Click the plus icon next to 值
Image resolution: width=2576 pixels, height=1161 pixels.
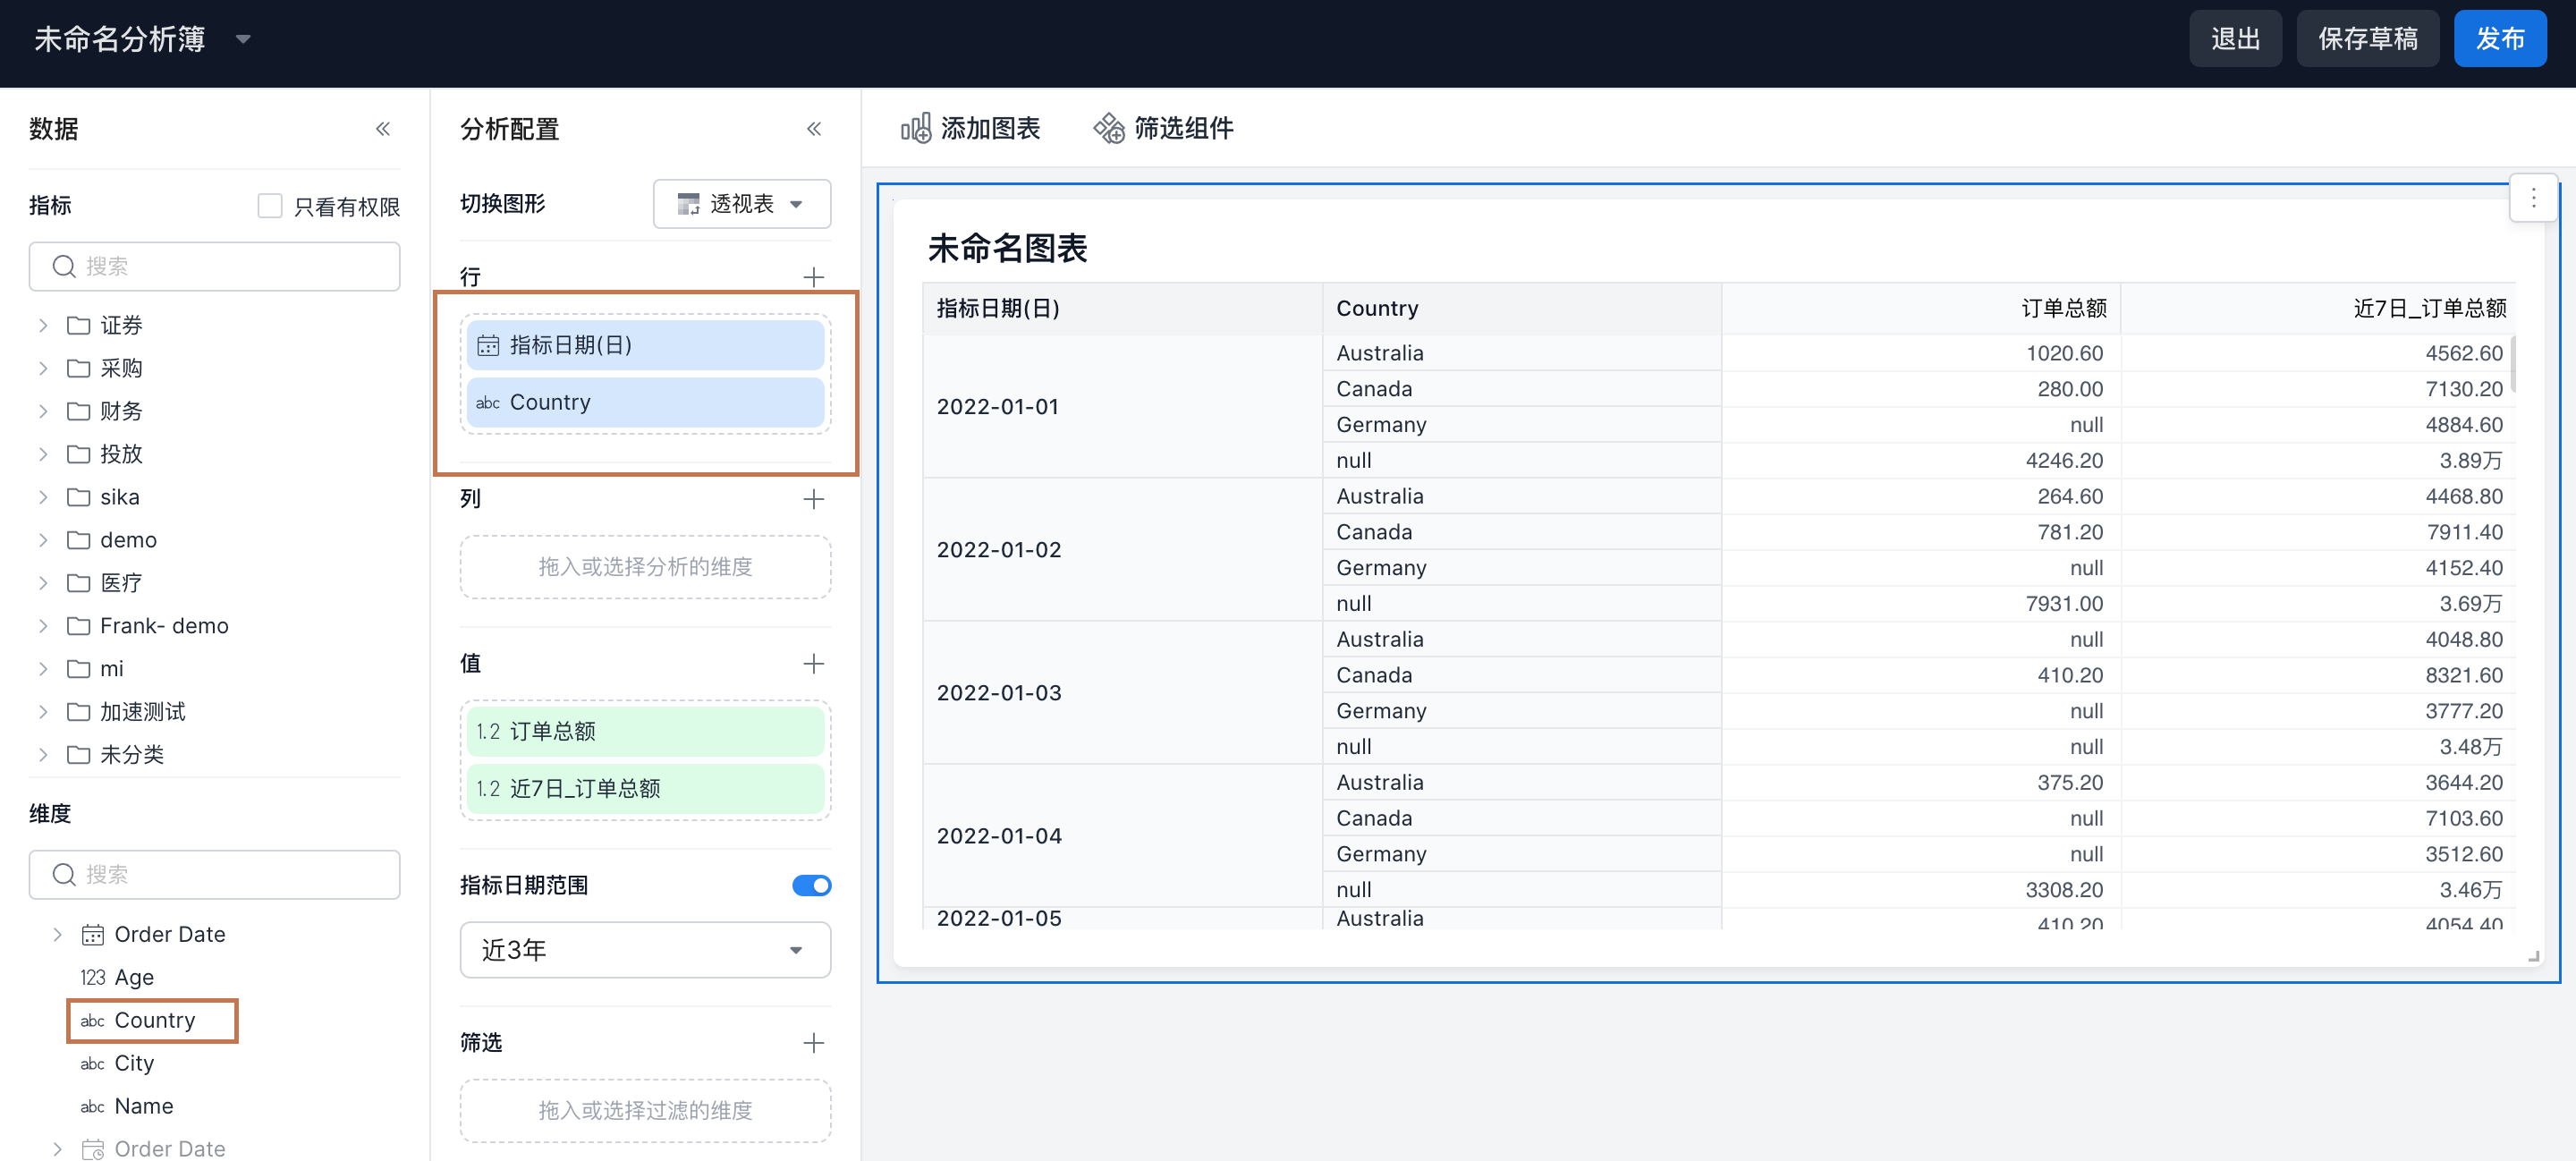click(x=813, y=664)
